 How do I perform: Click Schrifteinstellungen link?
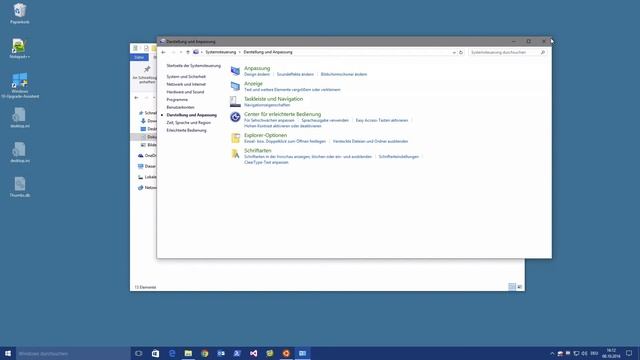(x=398, y=157)
